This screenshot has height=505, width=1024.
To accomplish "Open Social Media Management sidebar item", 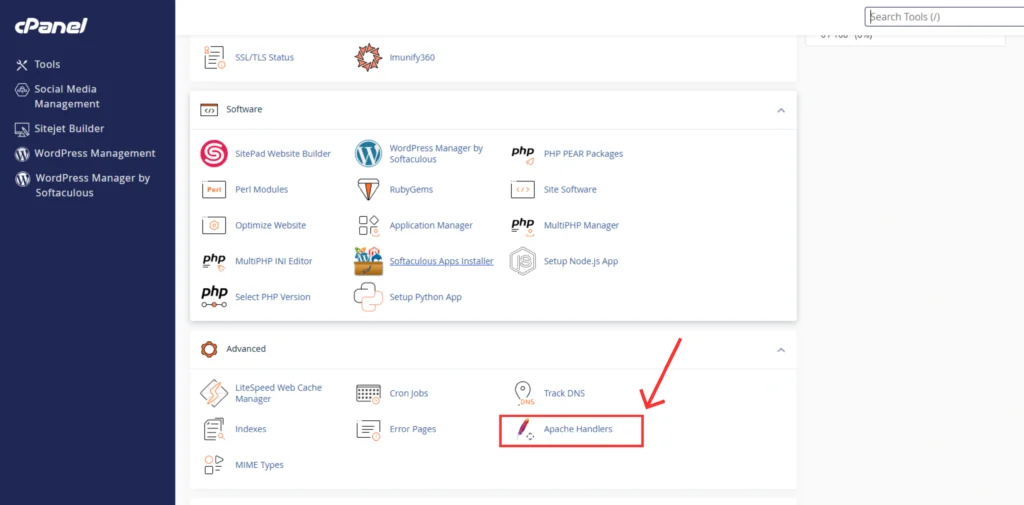I will point(67,97).
